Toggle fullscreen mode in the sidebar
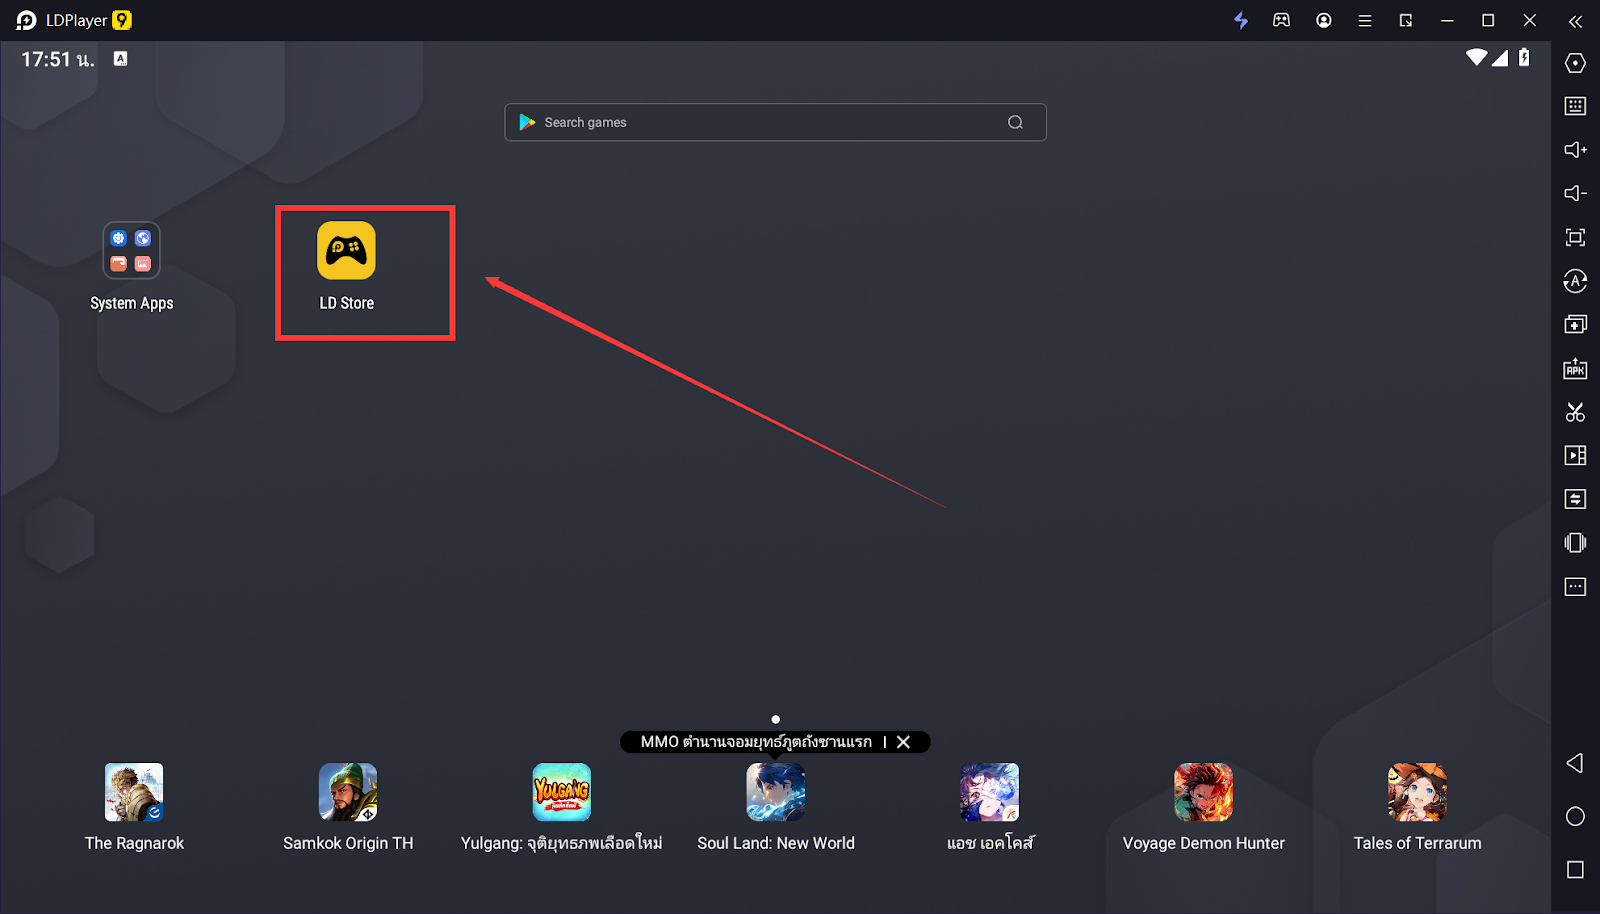This screenshot has width=1600, height=914. (x=1575, y=237)
